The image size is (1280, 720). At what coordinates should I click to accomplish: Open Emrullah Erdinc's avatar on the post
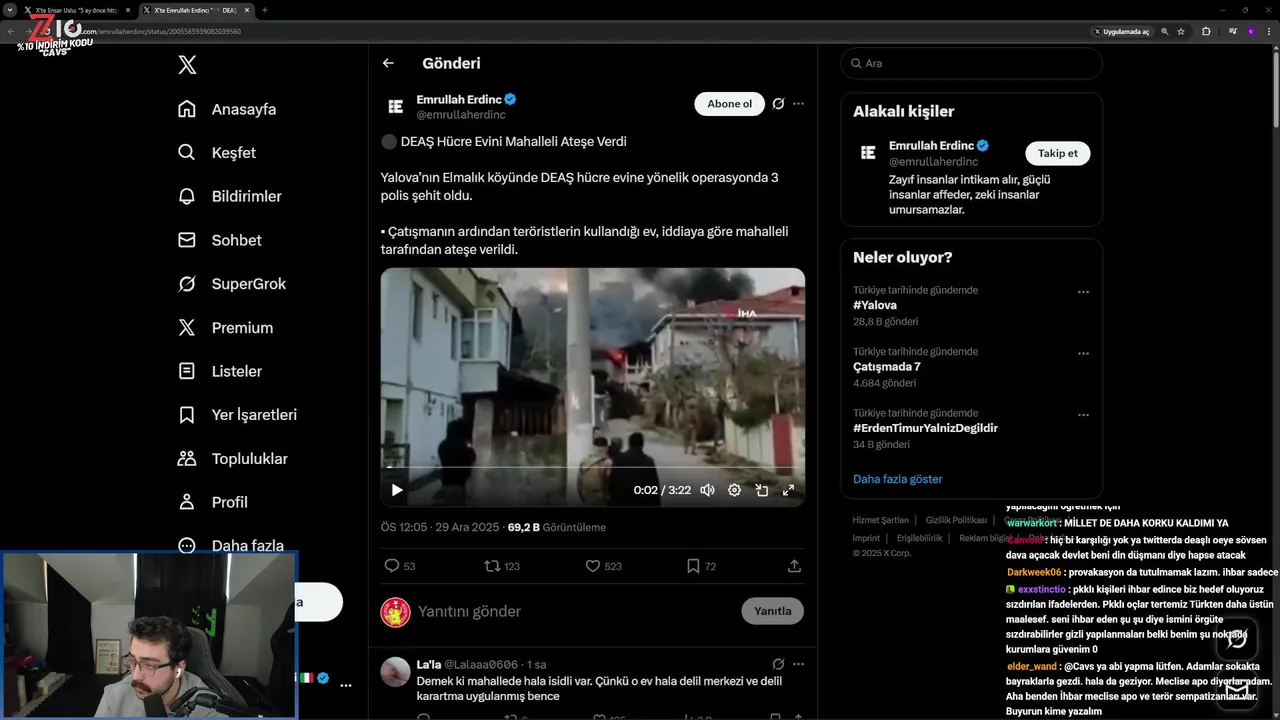(x=395, y=106)
